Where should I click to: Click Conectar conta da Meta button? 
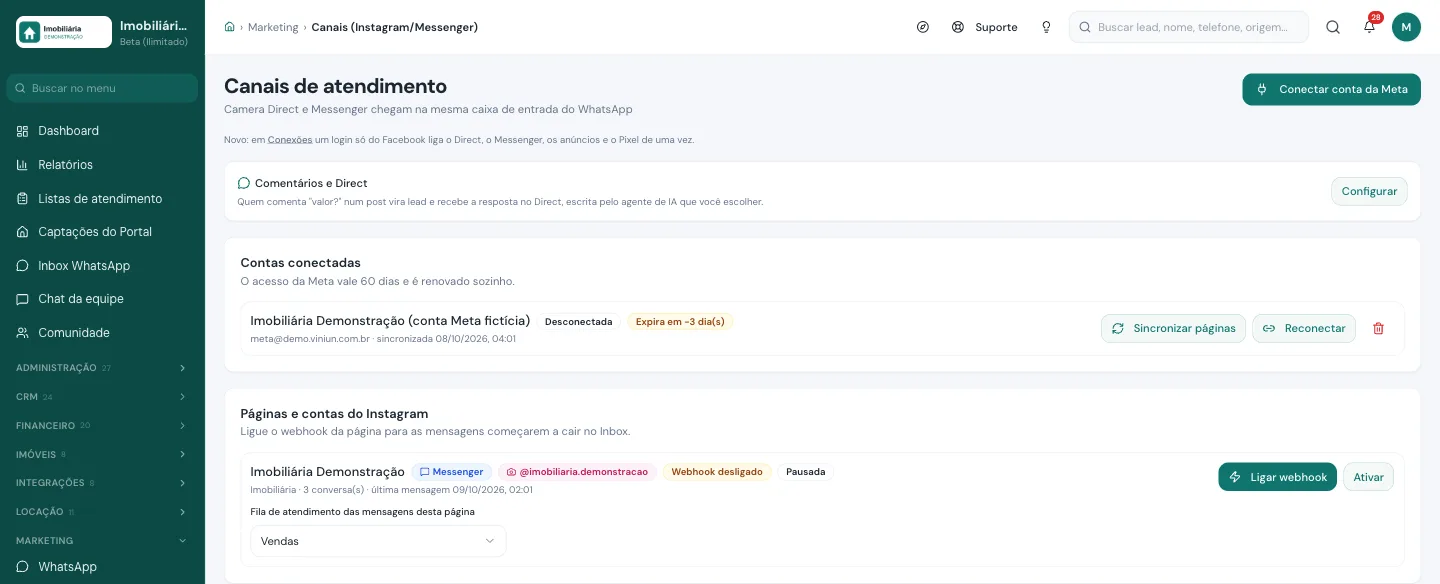(1331, 89)
